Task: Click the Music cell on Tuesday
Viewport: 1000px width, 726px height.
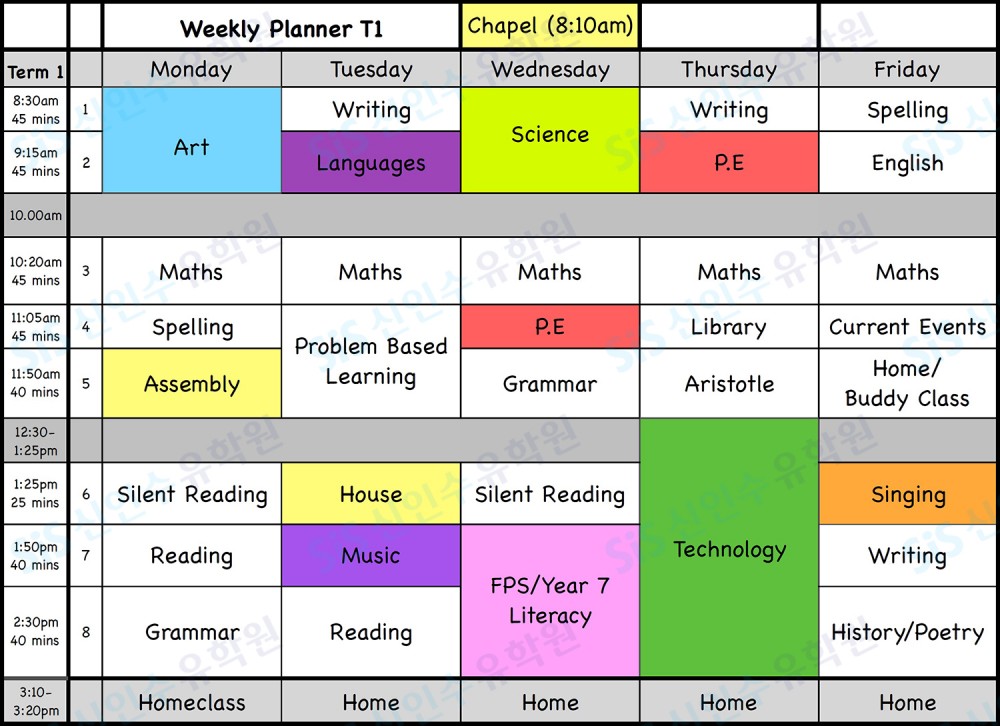Action: coord(371,556)
